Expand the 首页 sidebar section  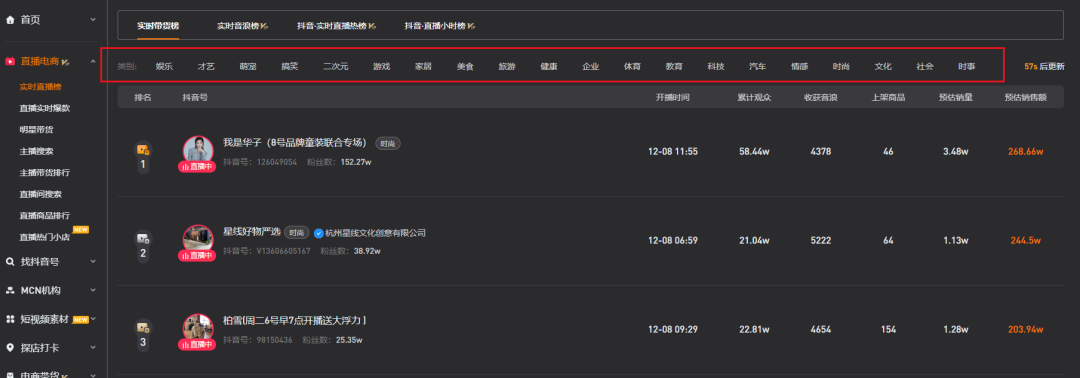point(93,20)
